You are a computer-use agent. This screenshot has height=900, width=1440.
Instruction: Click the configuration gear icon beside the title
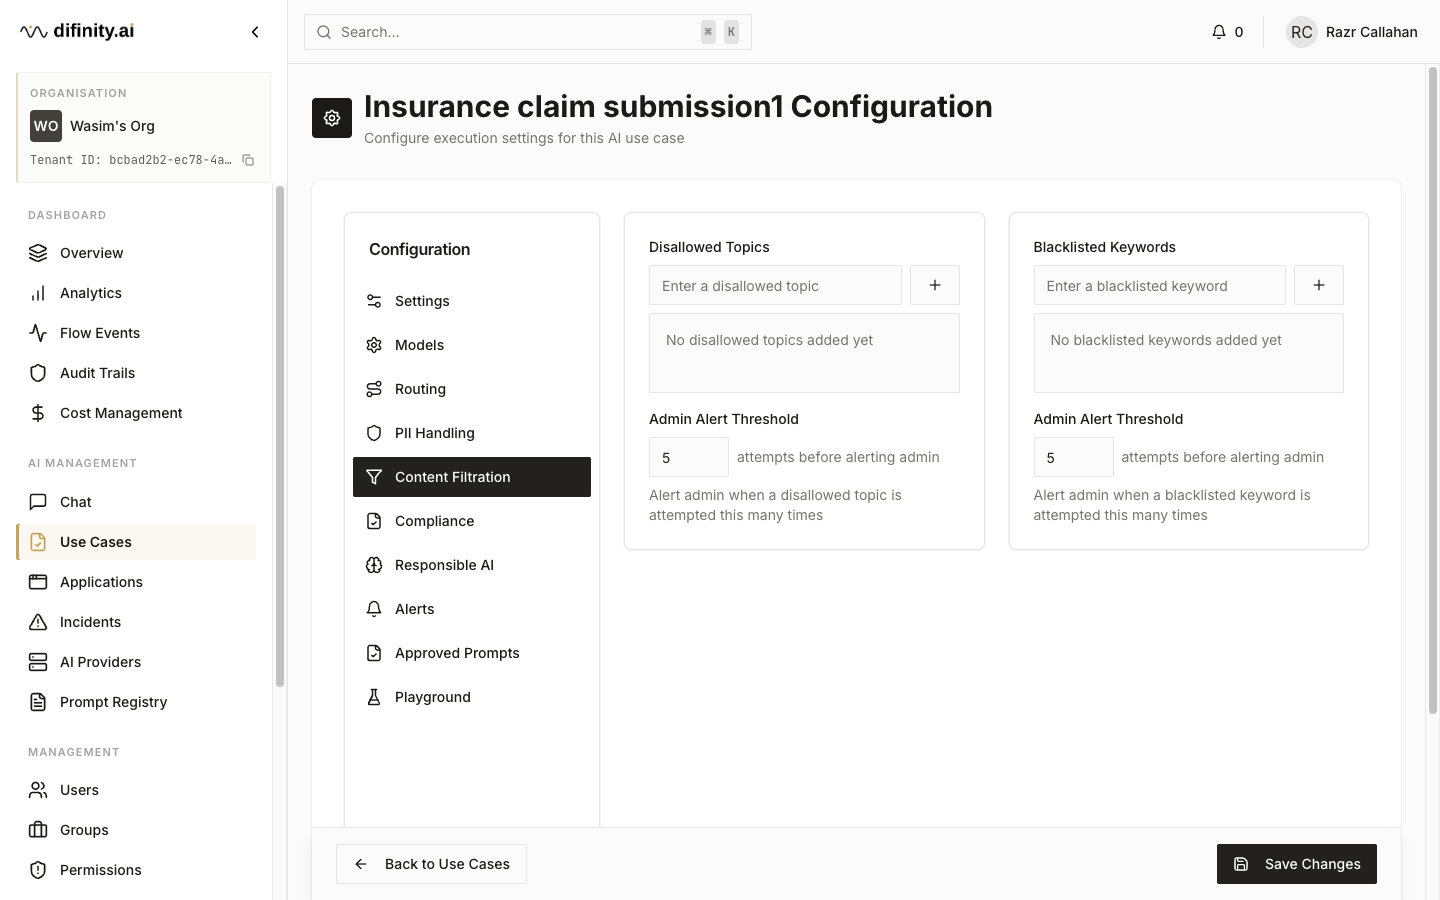tap(332, 118)
